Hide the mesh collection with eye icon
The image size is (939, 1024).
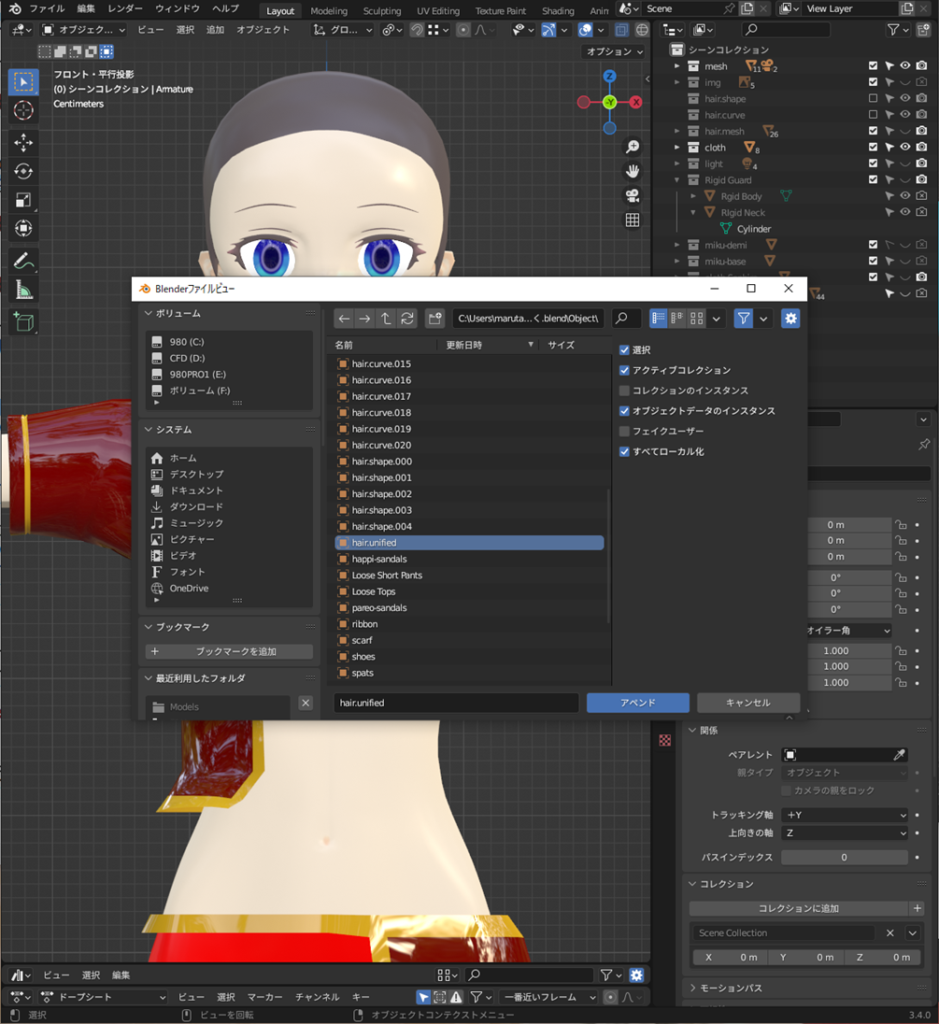coord(905,65)
